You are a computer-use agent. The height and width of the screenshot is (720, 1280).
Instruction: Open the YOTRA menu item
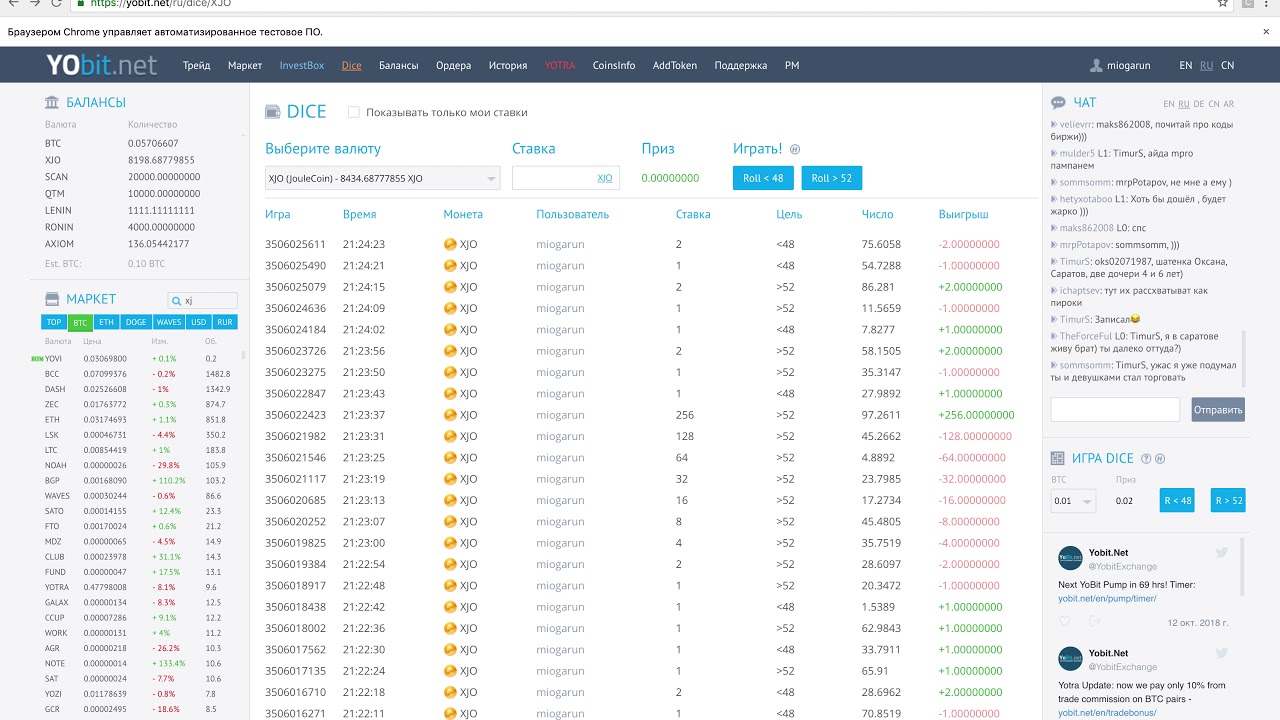[560, 66]
